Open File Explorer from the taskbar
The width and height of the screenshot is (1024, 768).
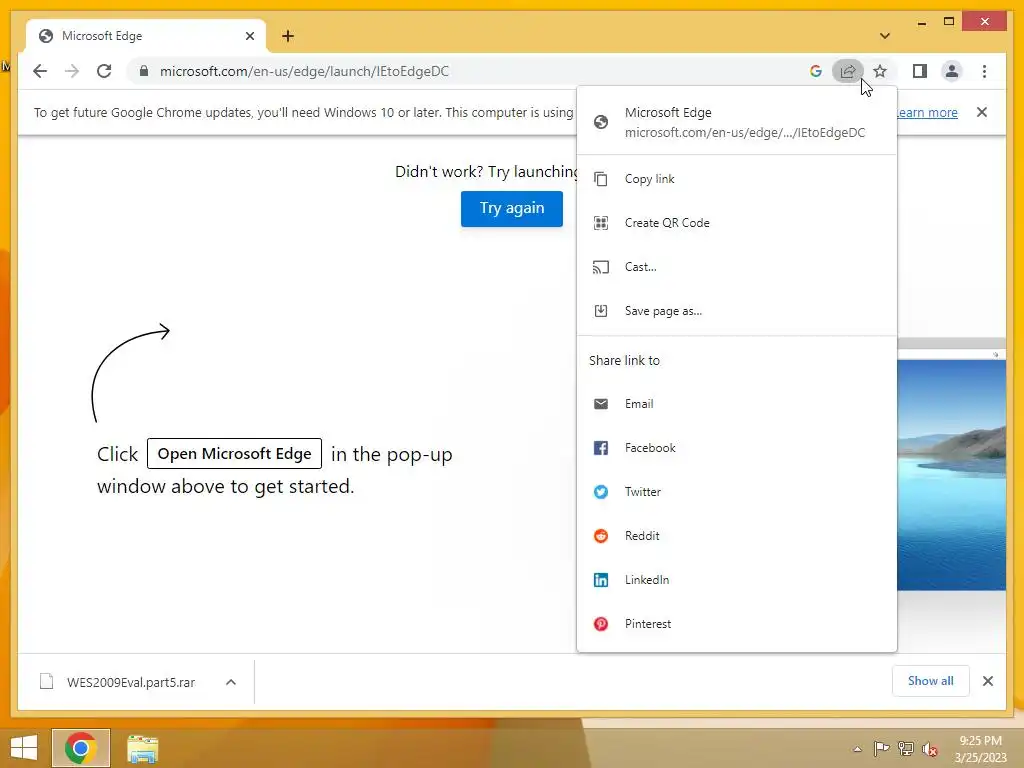click(142, 748)
